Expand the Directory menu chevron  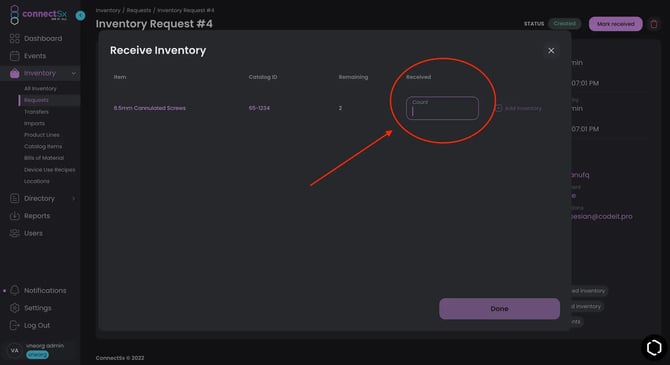pyautogui.click(x=73, y=198)
